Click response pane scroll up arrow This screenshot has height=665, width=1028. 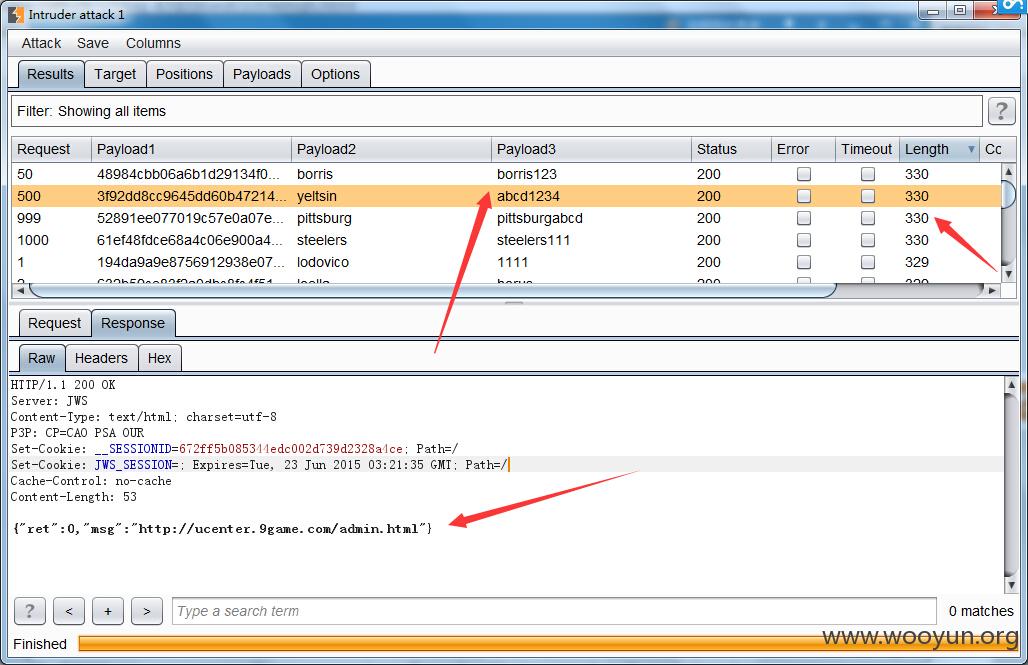point(1011,385)
